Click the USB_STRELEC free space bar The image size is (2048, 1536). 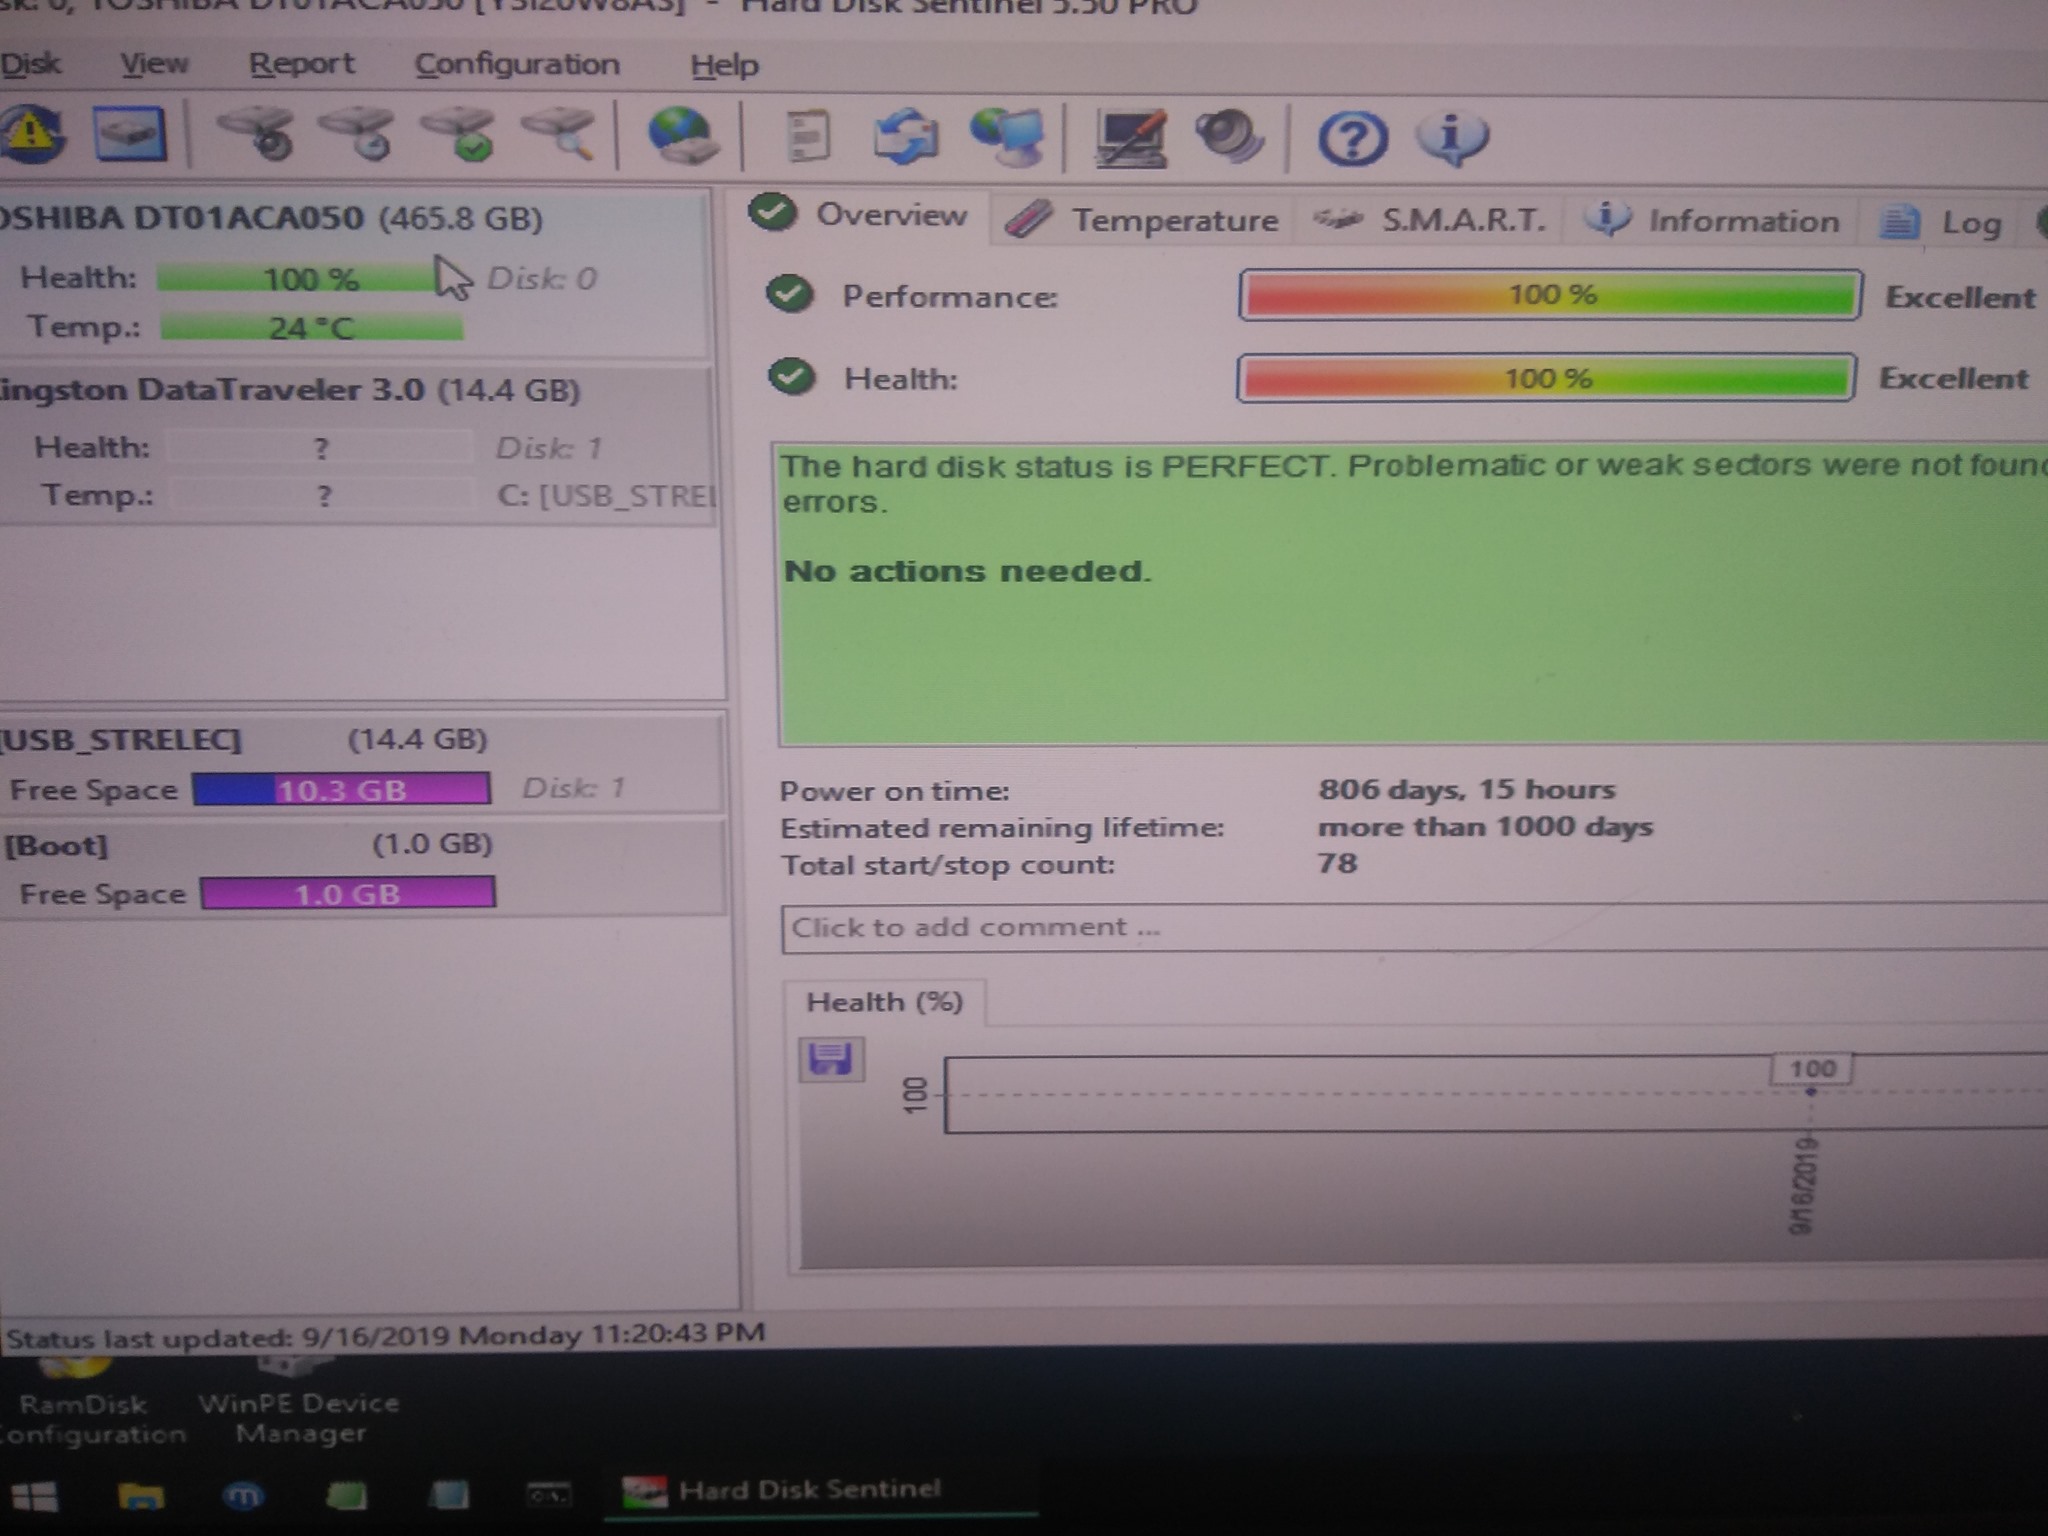tap(341, 789)
